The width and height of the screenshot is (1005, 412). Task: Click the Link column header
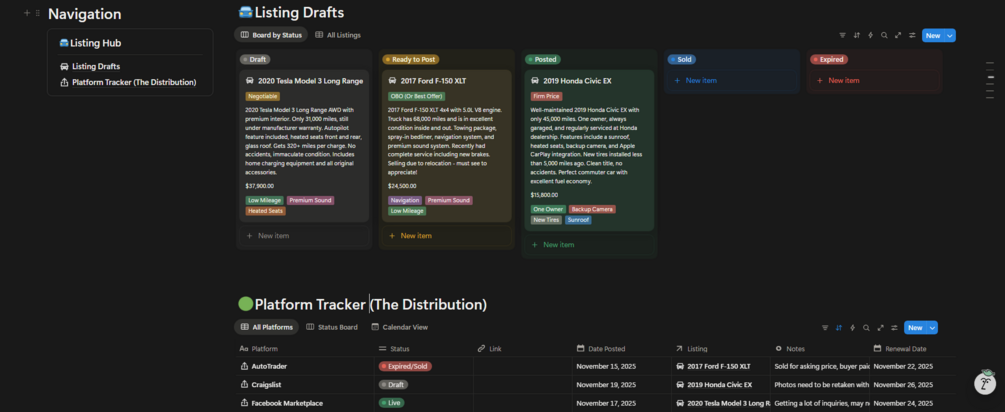522,349
